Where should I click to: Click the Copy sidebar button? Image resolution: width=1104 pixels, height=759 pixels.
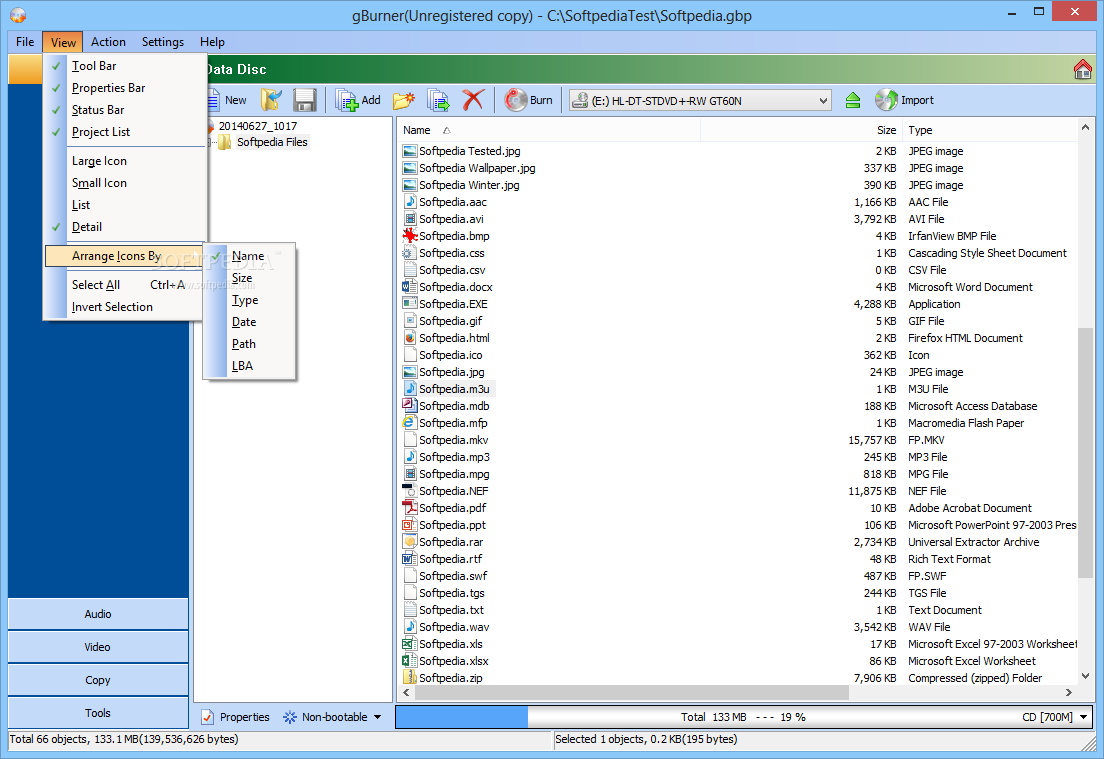[98, 680]
